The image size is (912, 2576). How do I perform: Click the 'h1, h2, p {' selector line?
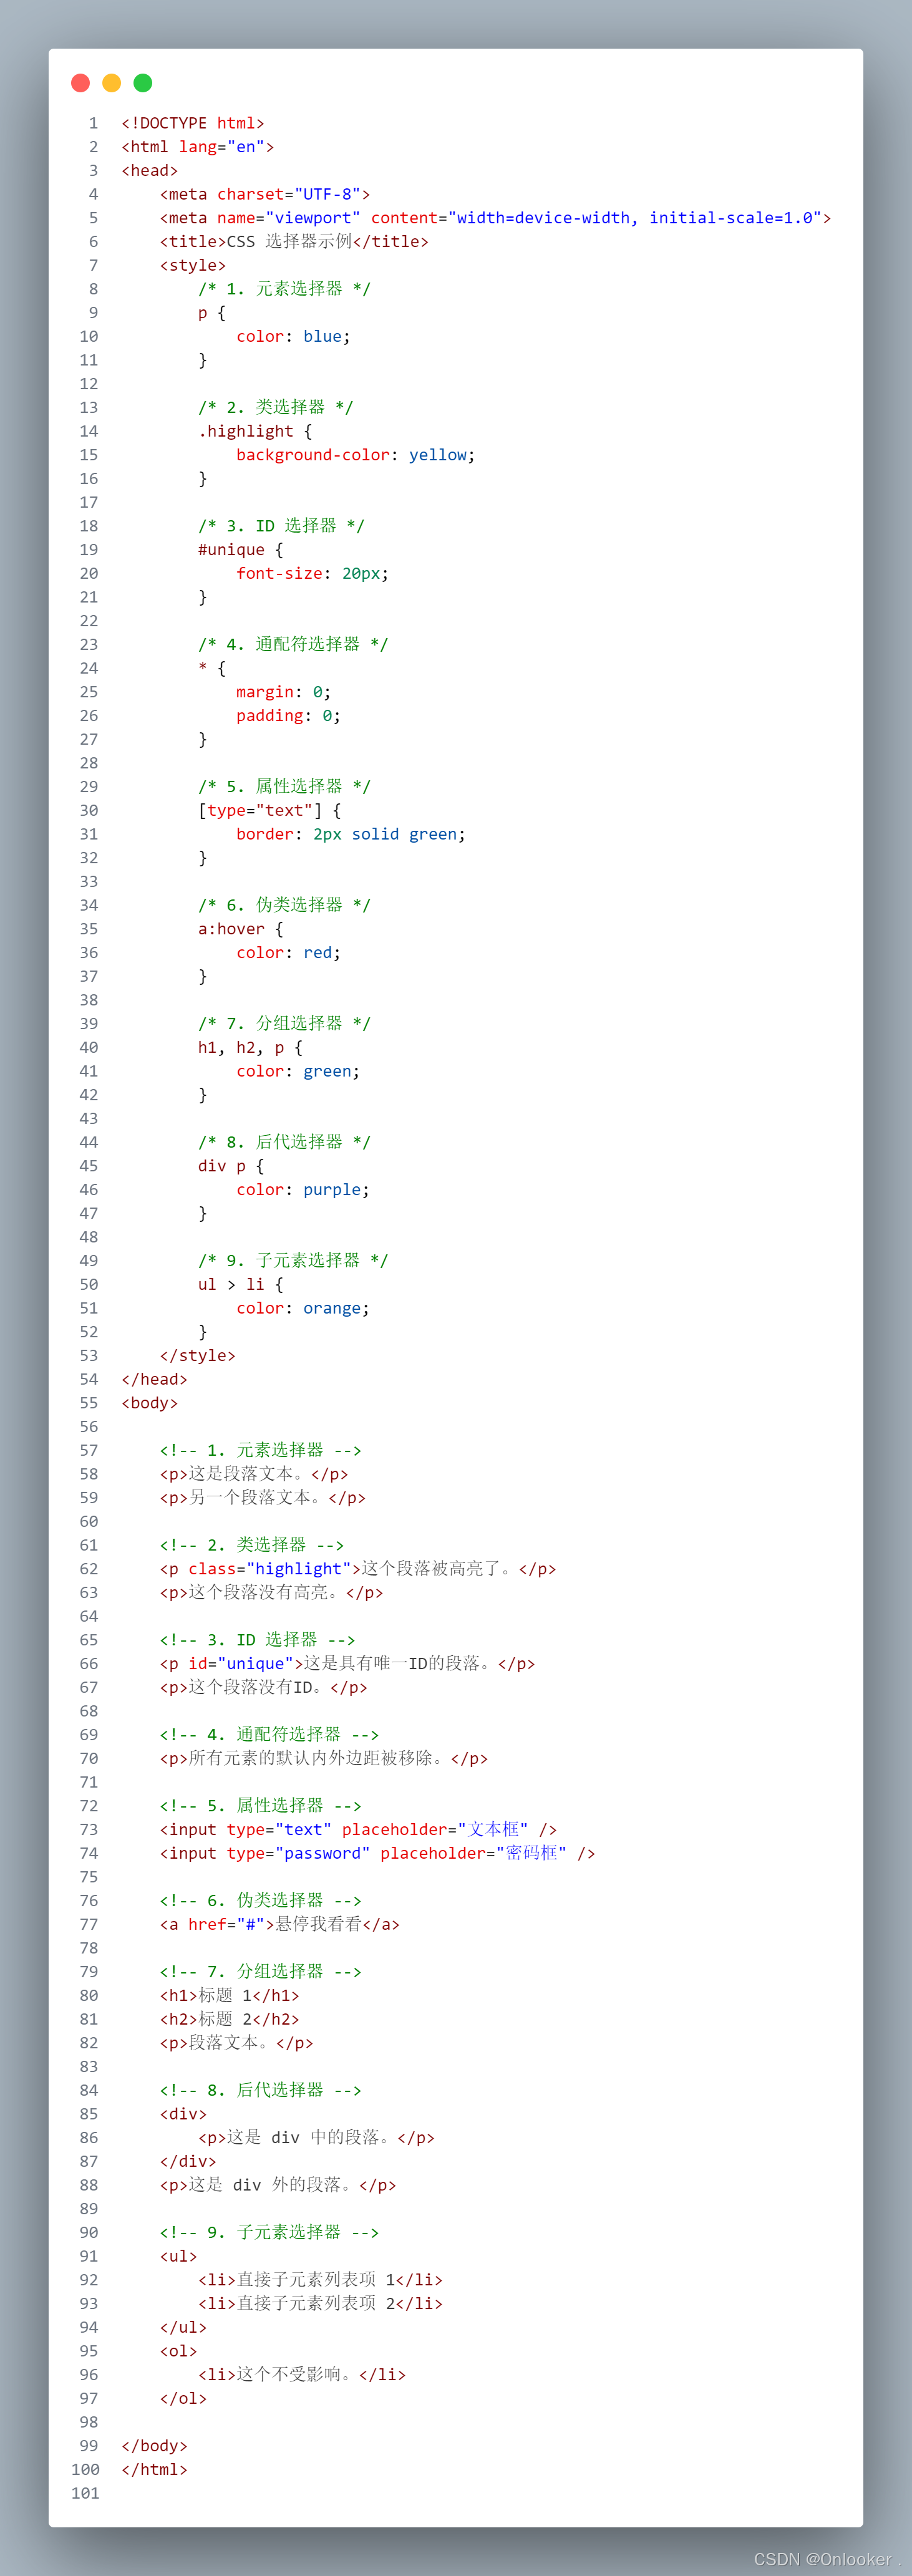pyautogui.click(x=250, y=1047)
